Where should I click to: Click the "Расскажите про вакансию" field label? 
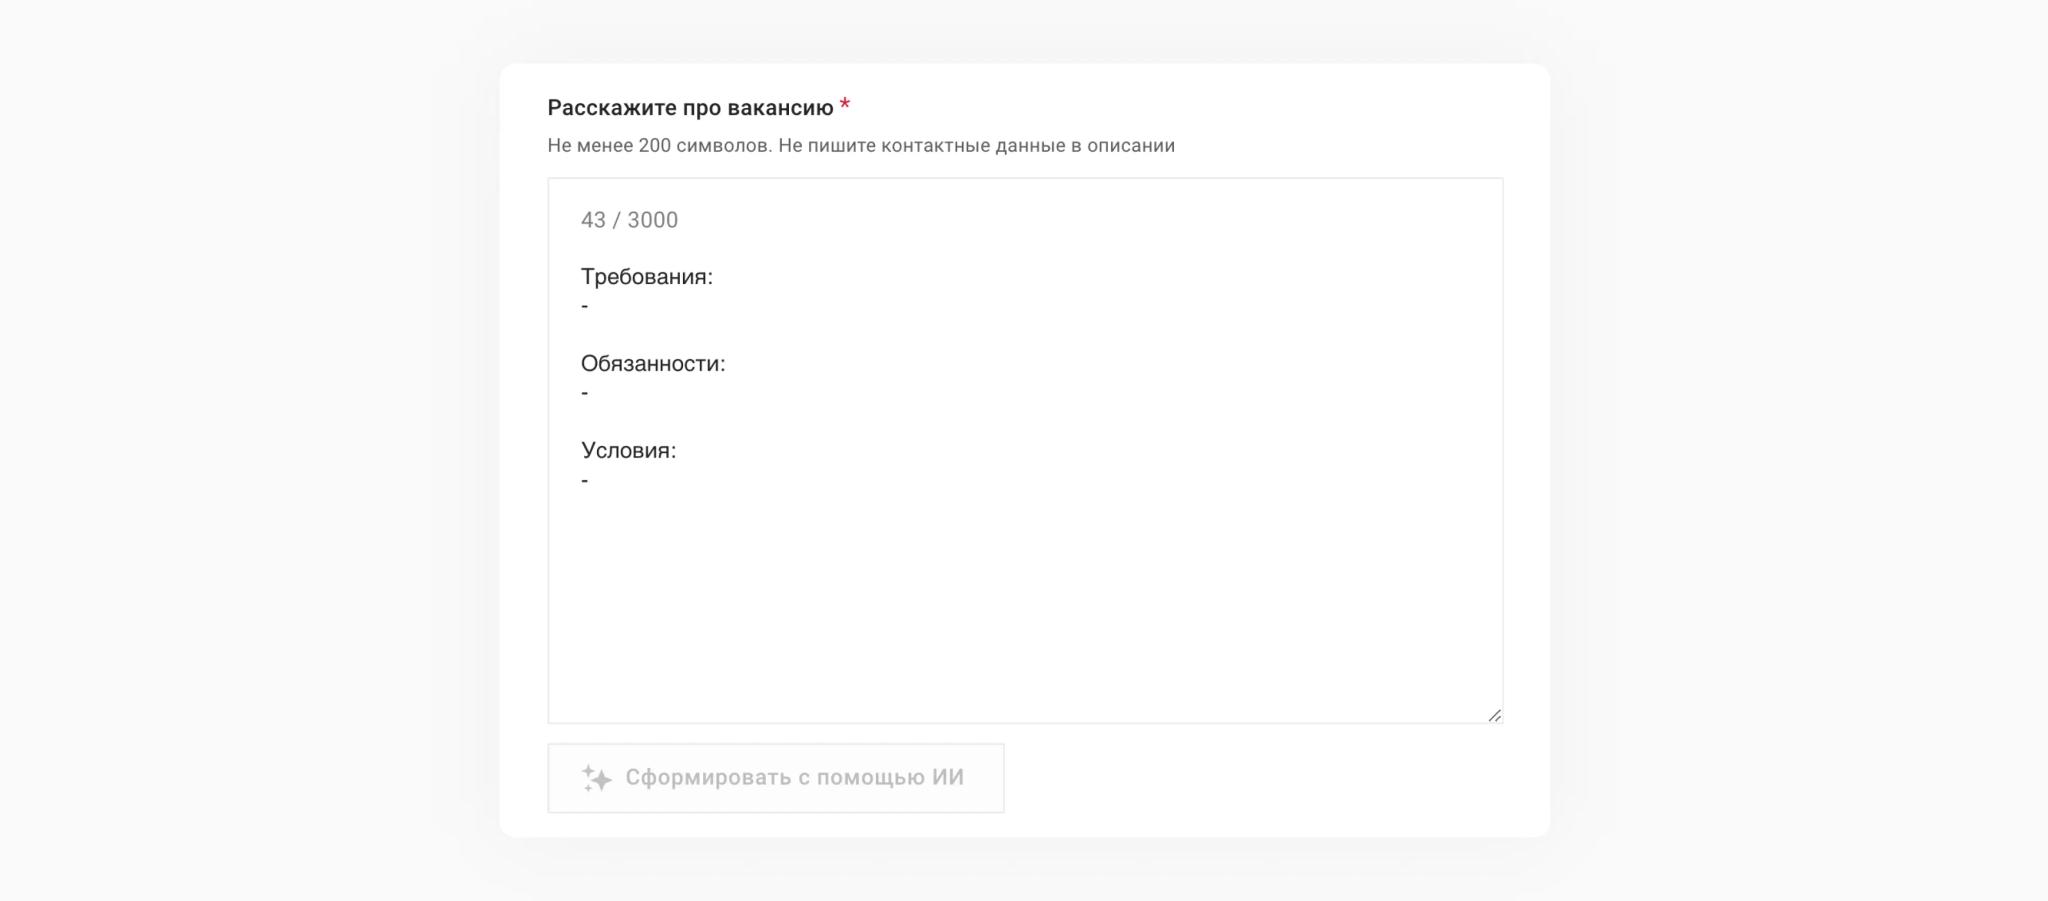690,108
